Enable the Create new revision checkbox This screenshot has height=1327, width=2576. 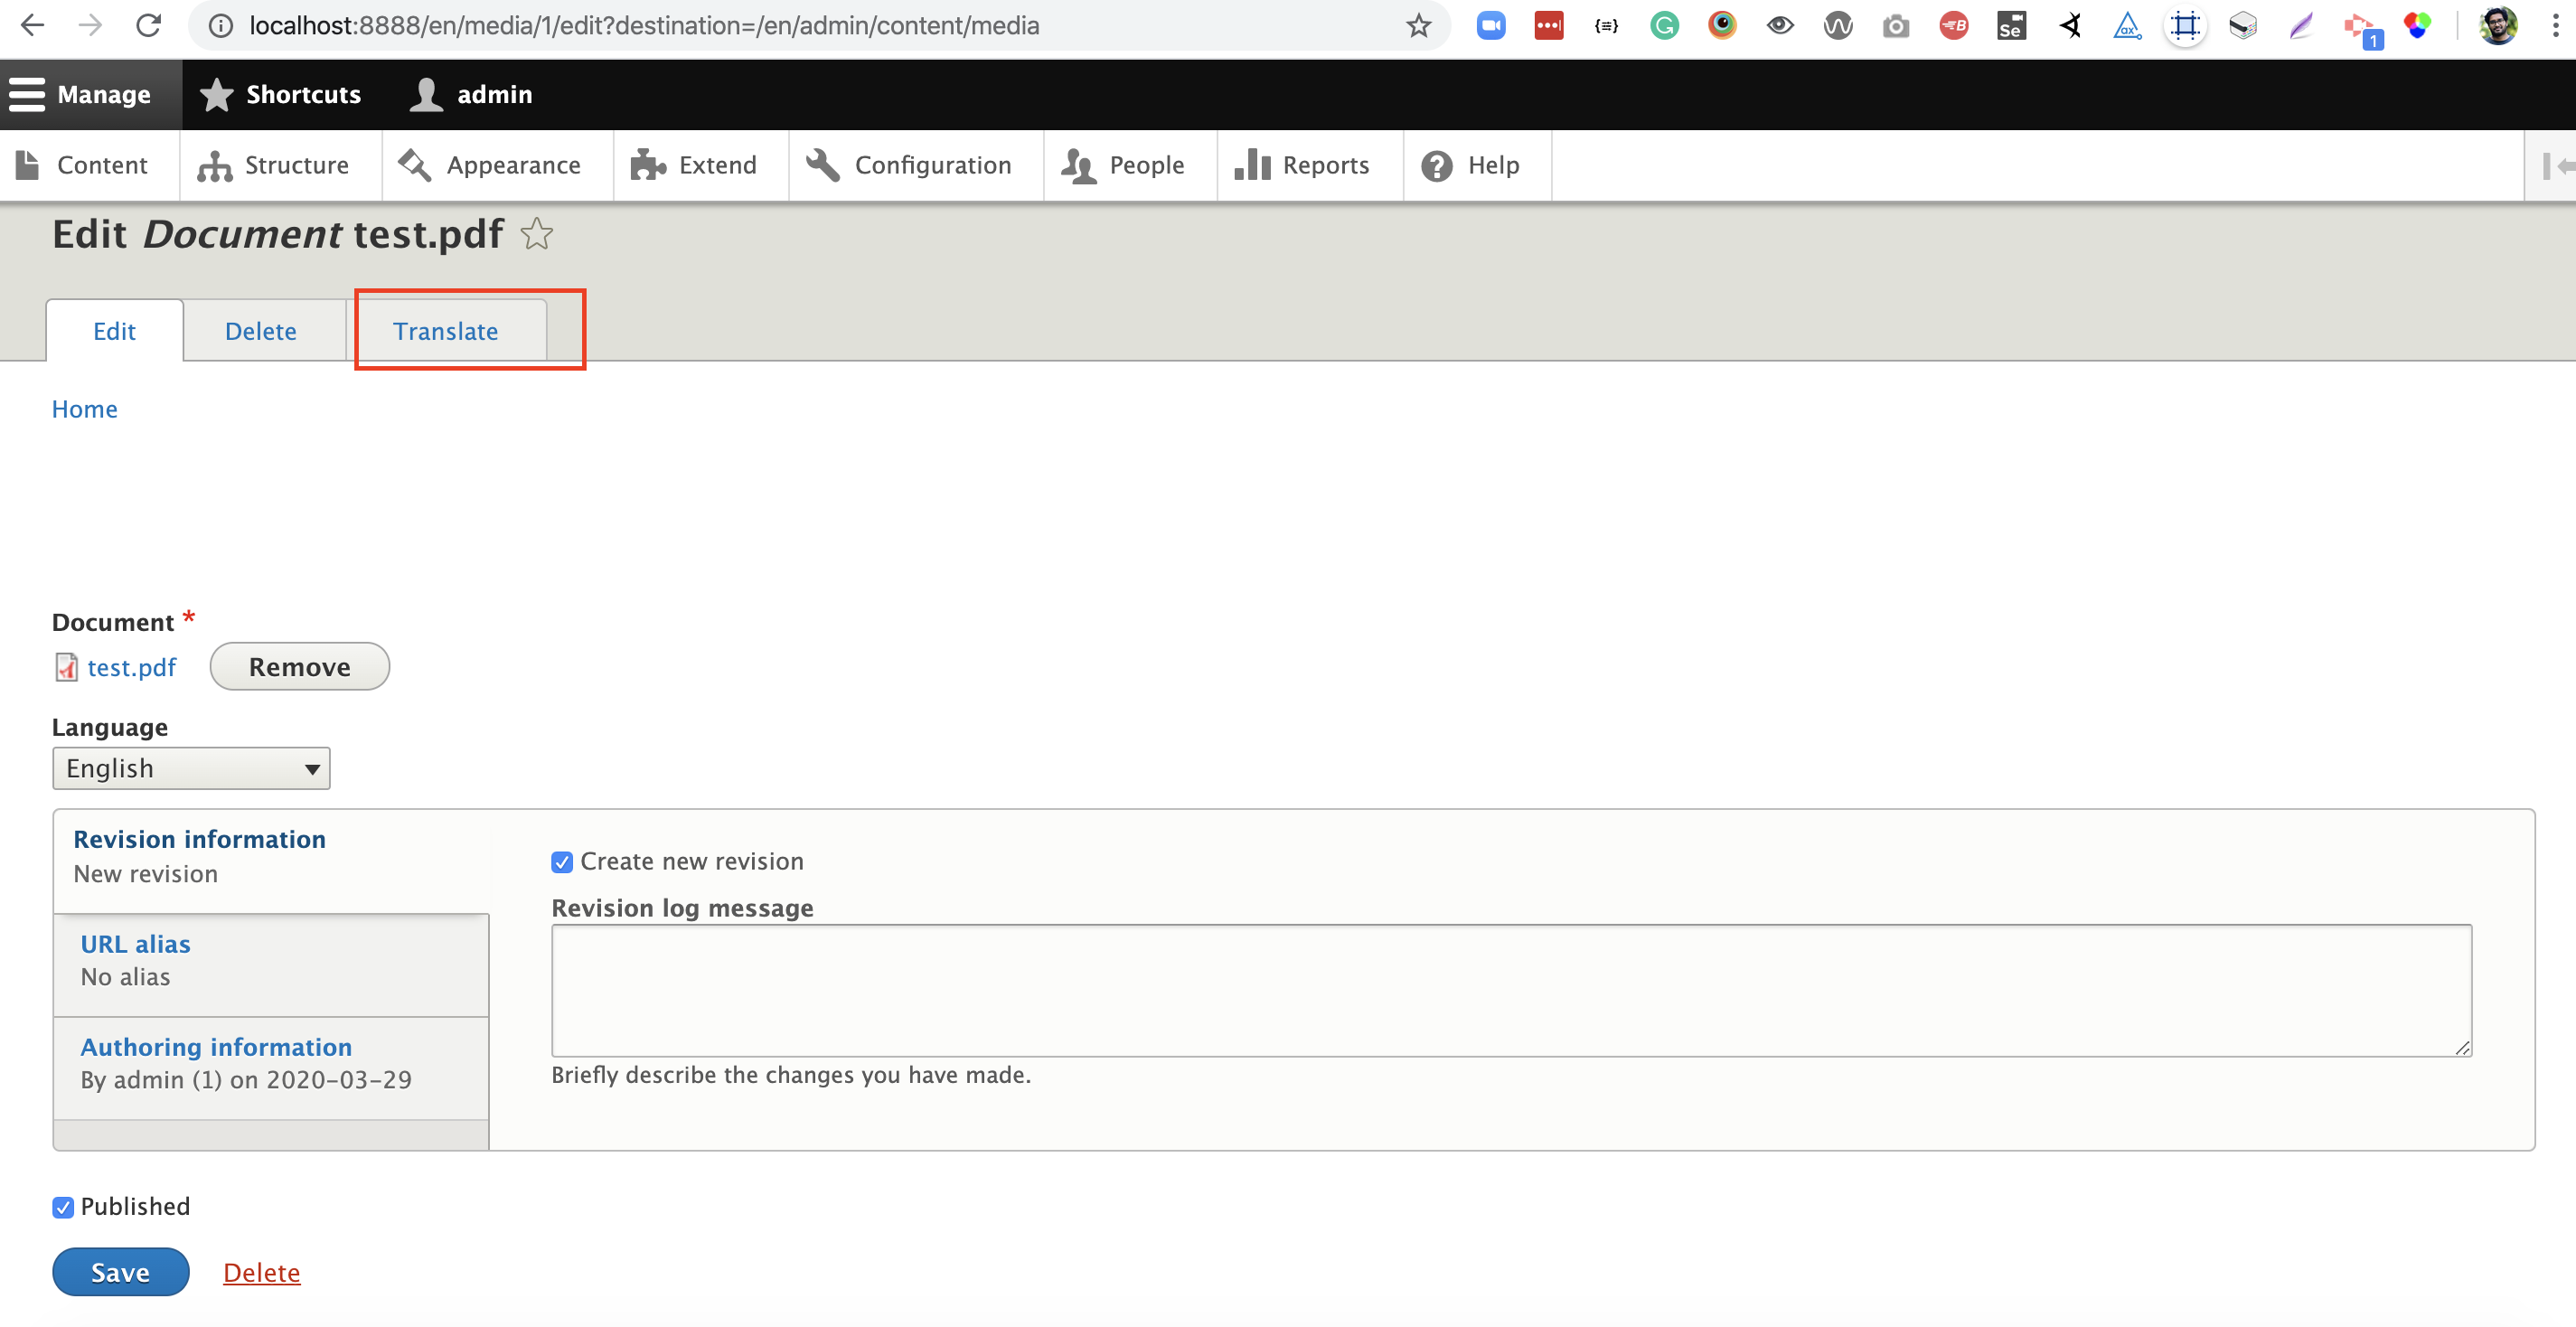point(561,861)
